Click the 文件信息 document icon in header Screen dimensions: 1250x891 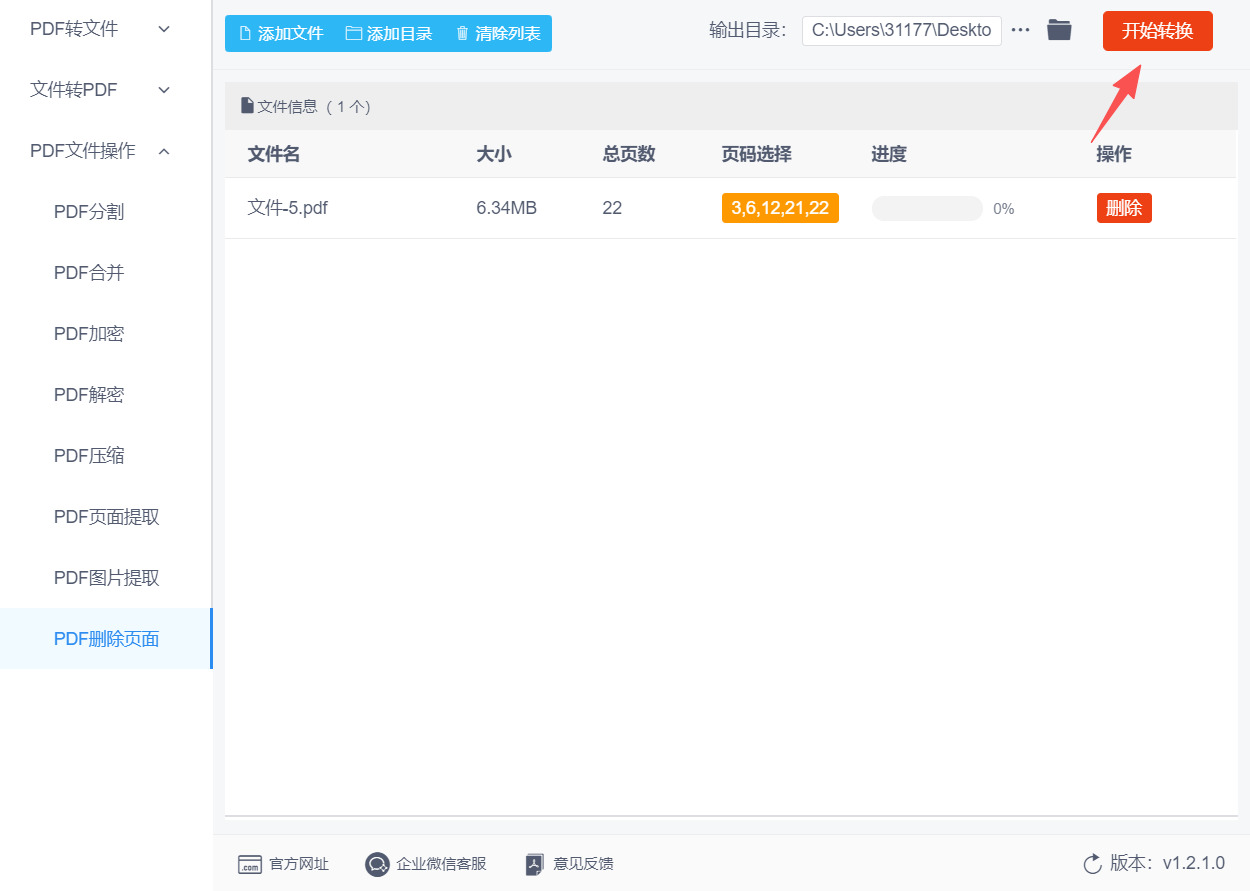246,105
